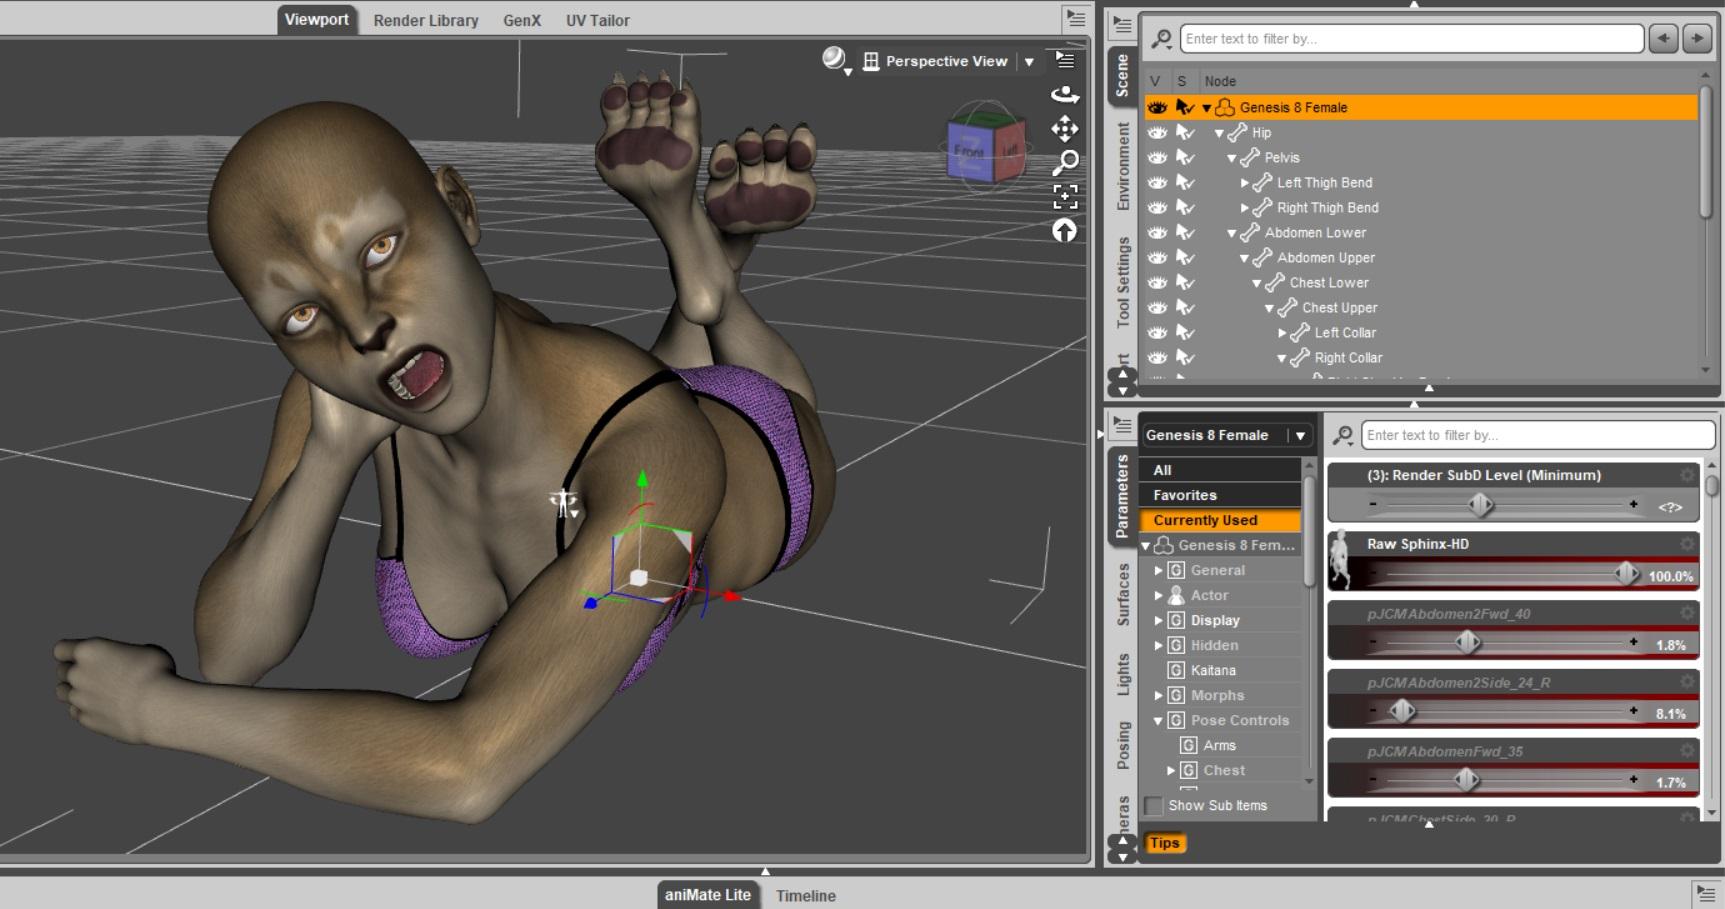The image size is (1725, 909).
Task: Switch to the GenX tab
Action: [522, 20]
